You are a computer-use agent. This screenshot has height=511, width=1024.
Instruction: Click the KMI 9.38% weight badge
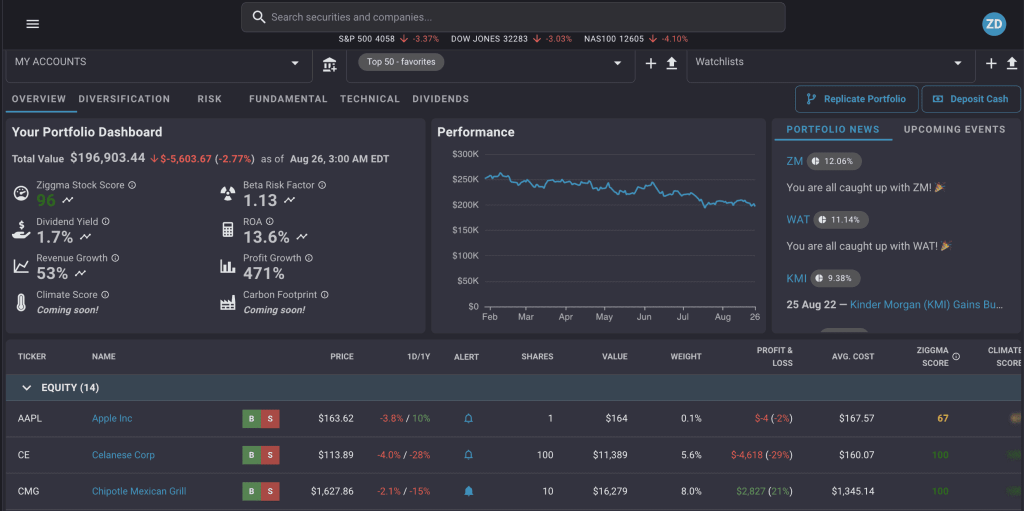[835, 278]
